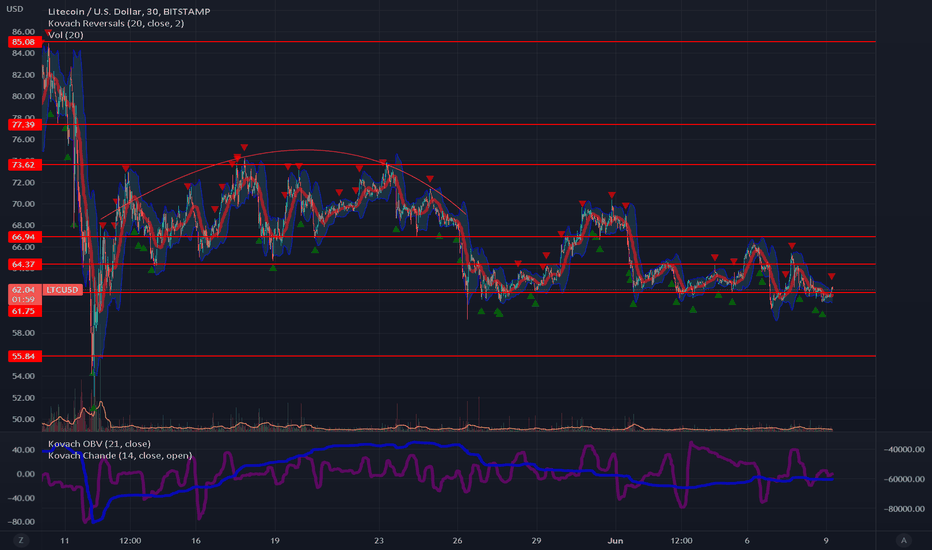
Task: Click the 72.00 price scale value
Action: [x=23, y=183]
